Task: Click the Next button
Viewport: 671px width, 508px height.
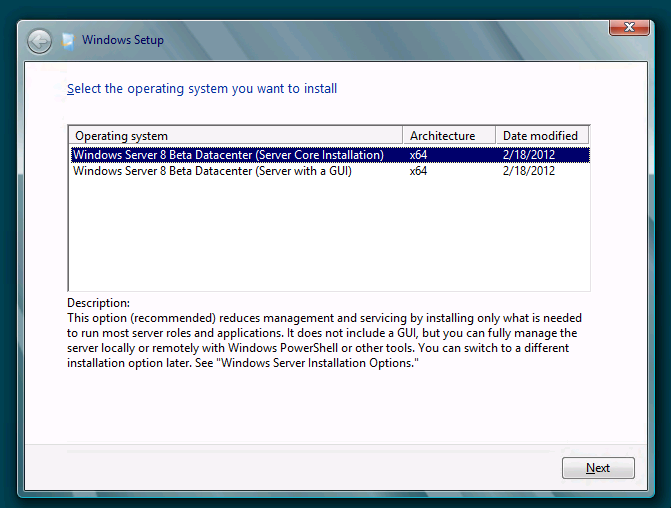Action: 598,468
